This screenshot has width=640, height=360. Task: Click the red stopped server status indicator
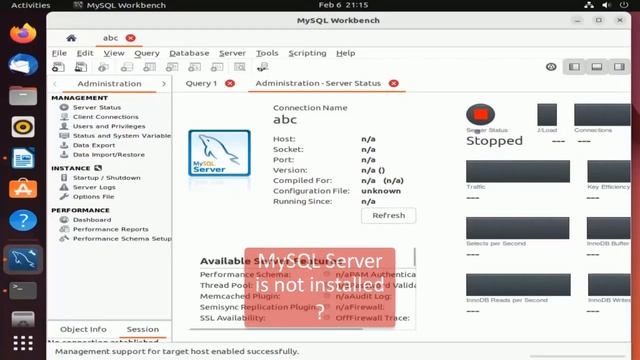480,114
